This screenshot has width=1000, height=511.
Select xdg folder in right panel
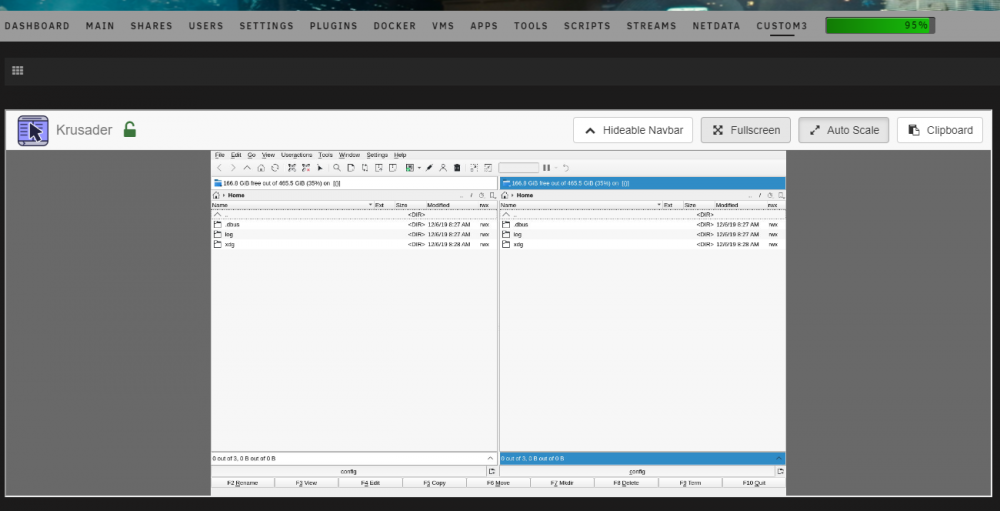pyautogui.click(x=643, y=244)
